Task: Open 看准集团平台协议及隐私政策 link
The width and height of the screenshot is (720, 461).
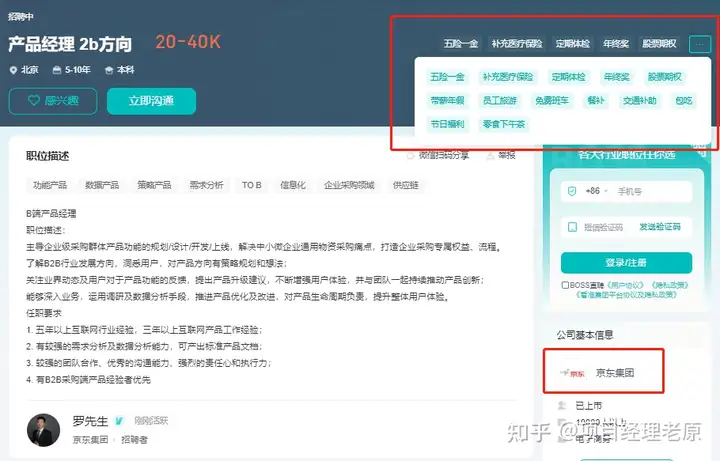Action: [626, 294]
